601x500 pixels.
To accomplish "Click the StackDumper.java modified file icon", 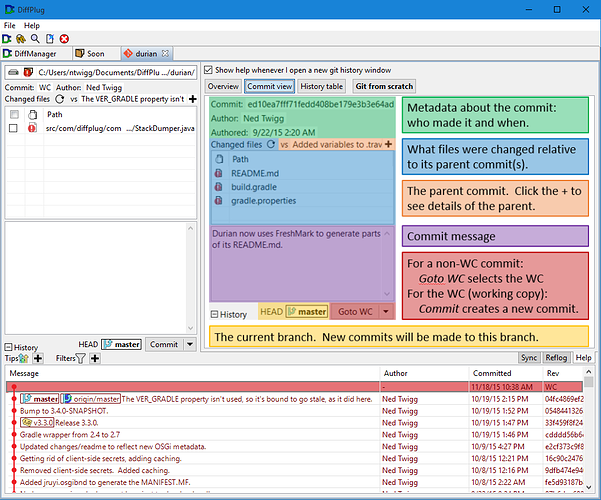I will [x=32, y=128].
